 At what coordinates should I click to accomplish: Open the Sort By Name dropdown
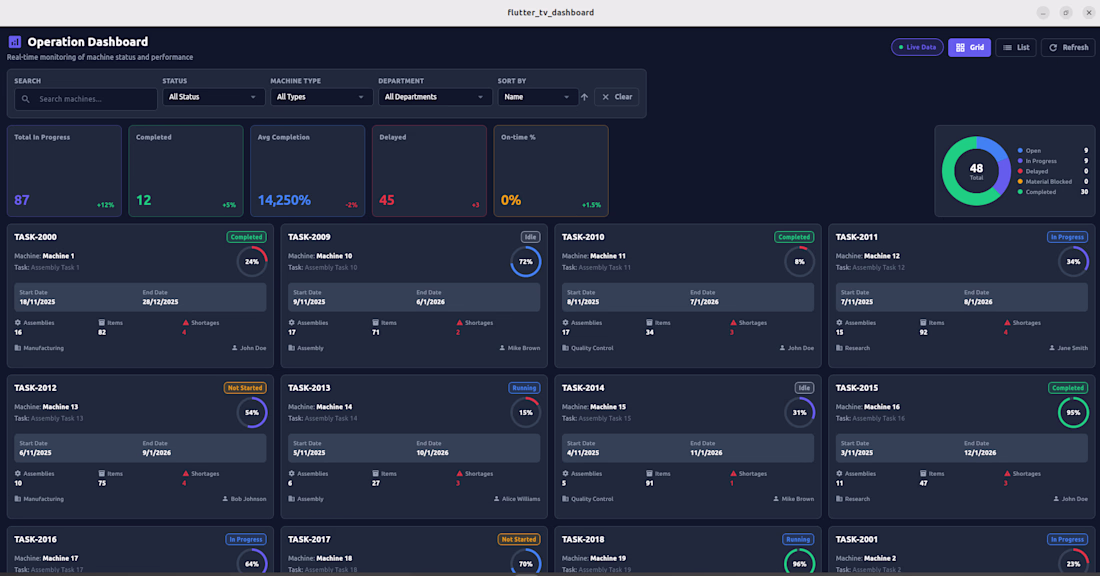[x=537, y=97]
